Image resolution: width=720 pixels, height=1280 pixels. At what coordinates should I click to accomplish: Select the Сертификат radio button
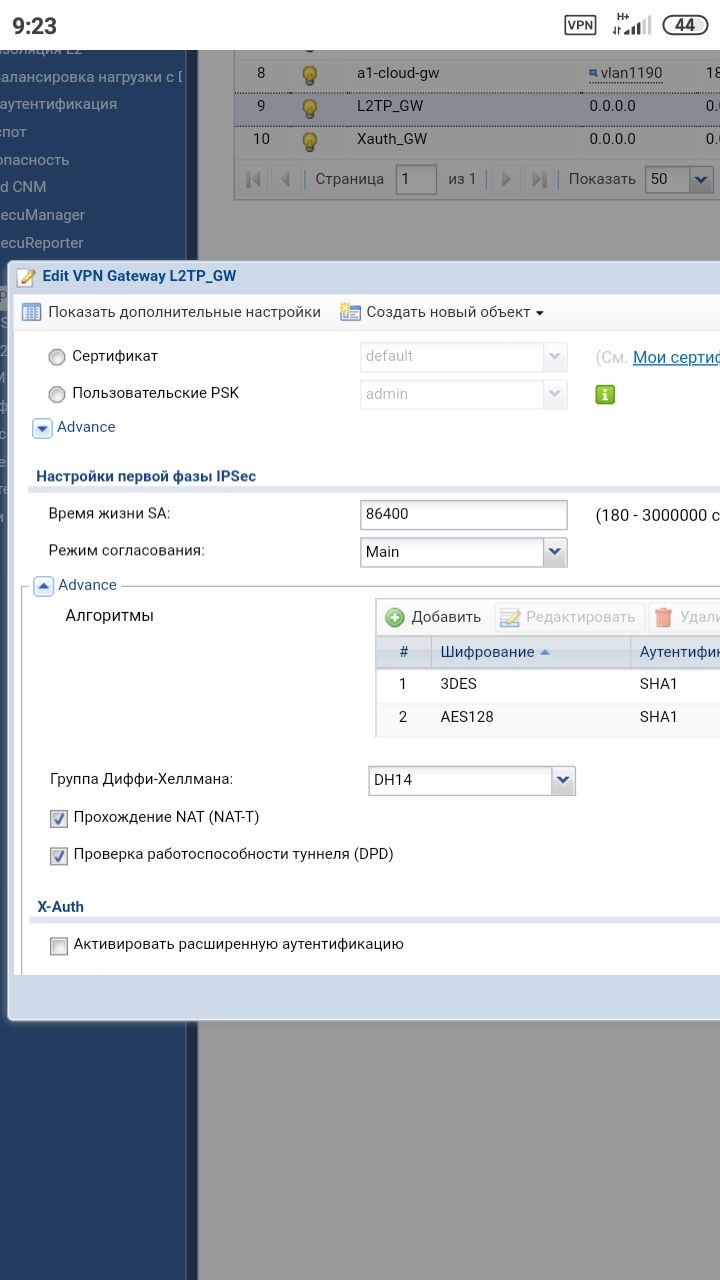(x=57, y=357)
